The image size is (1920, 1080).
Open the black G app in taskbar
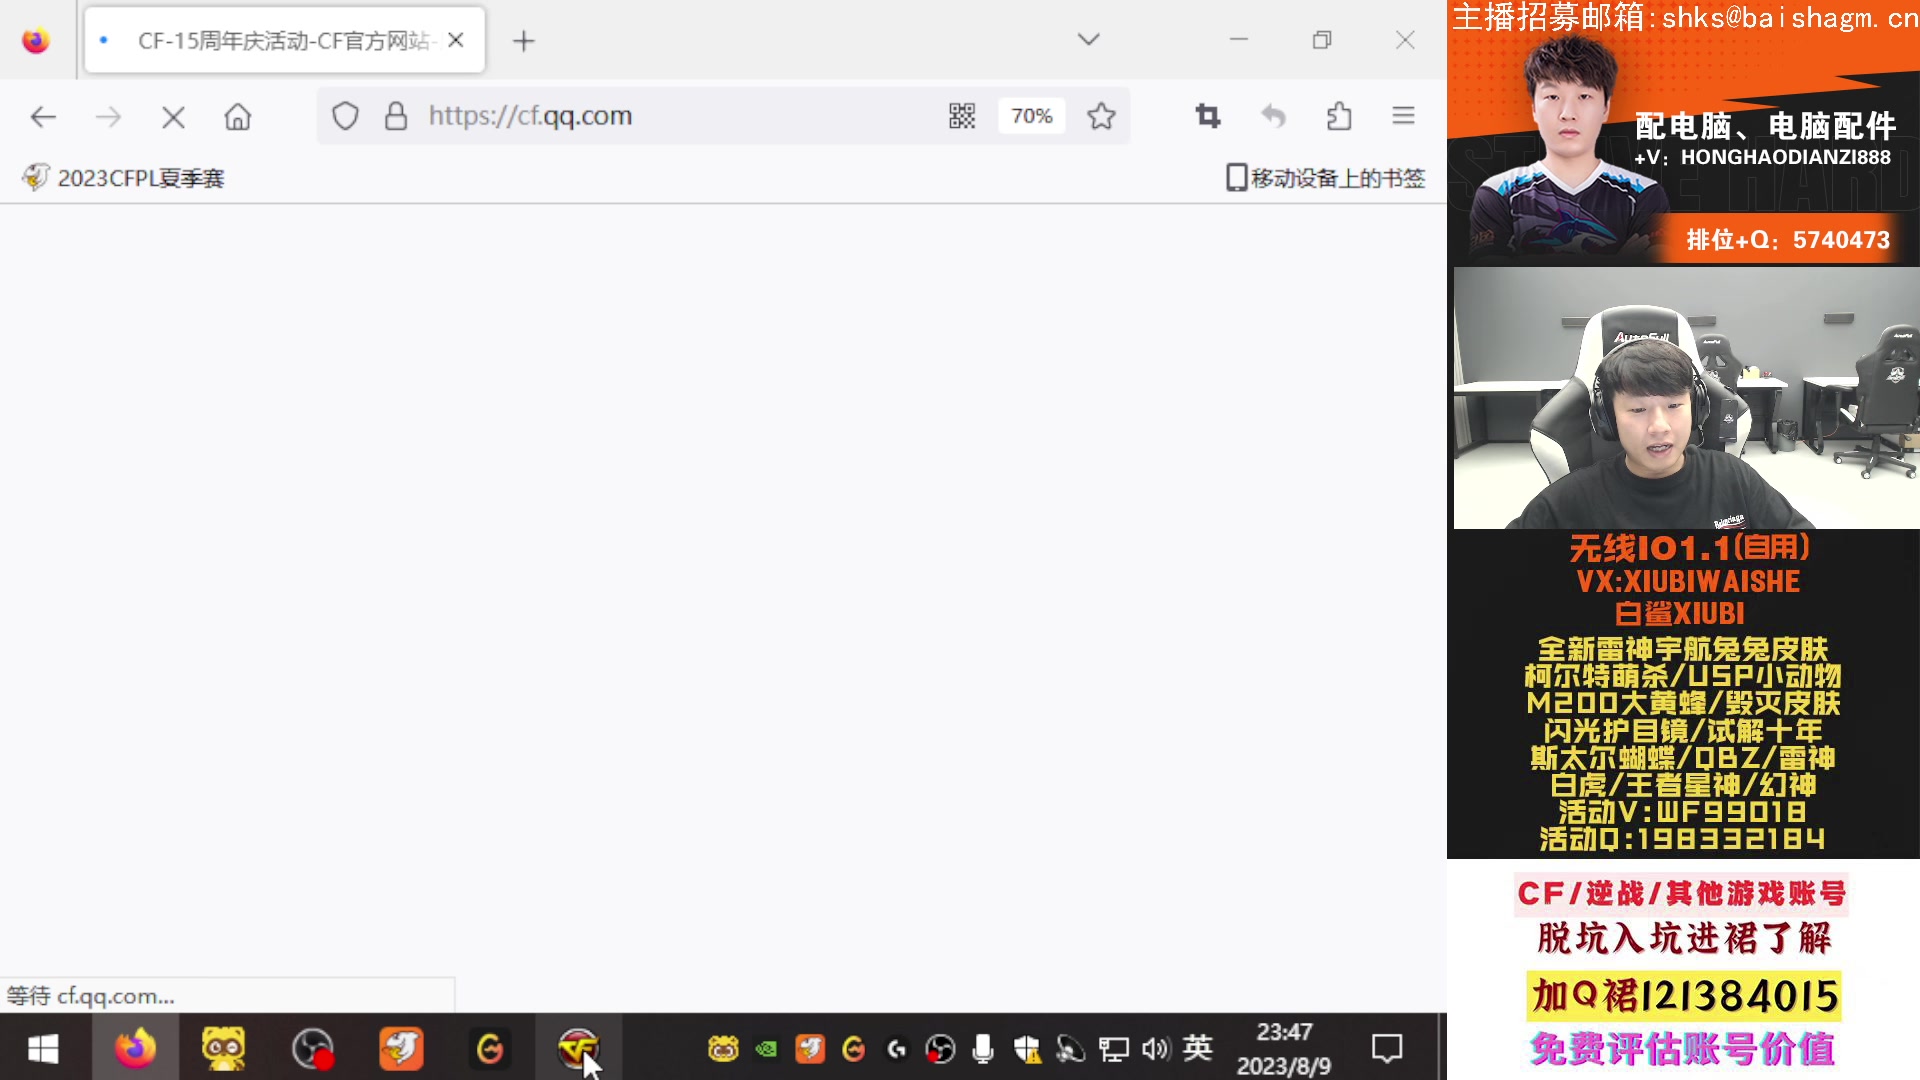(490, 1049)
